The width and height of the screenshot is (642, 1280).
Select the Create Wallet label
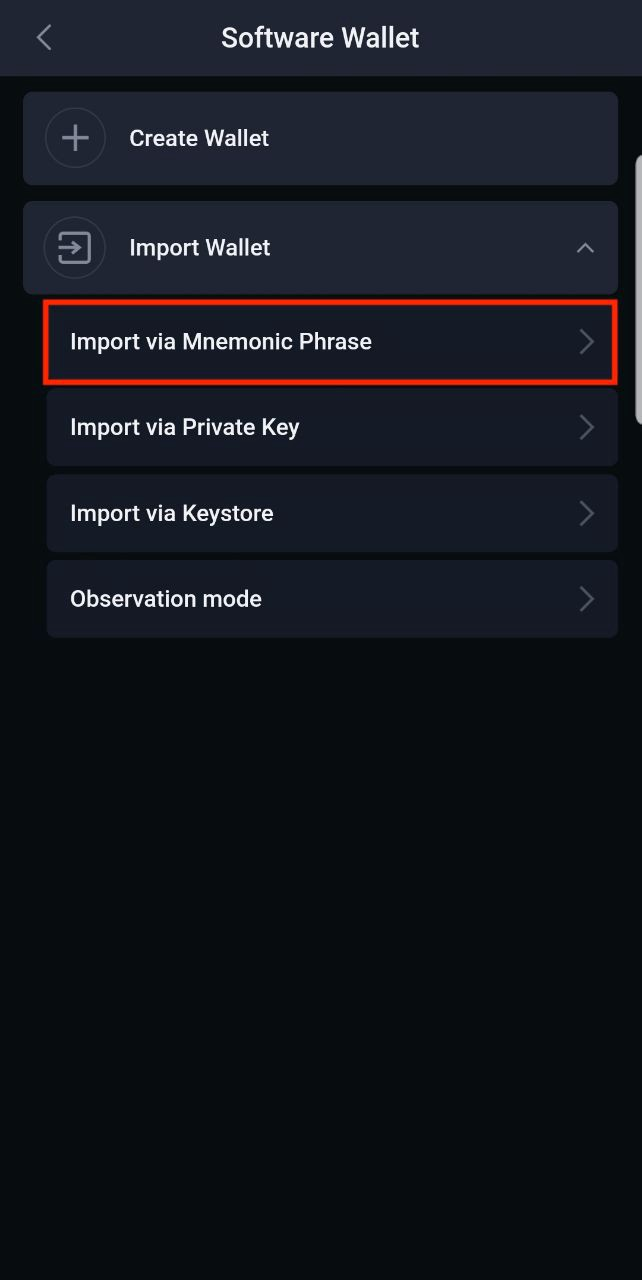pyautogui.click(x=199, y=138)
